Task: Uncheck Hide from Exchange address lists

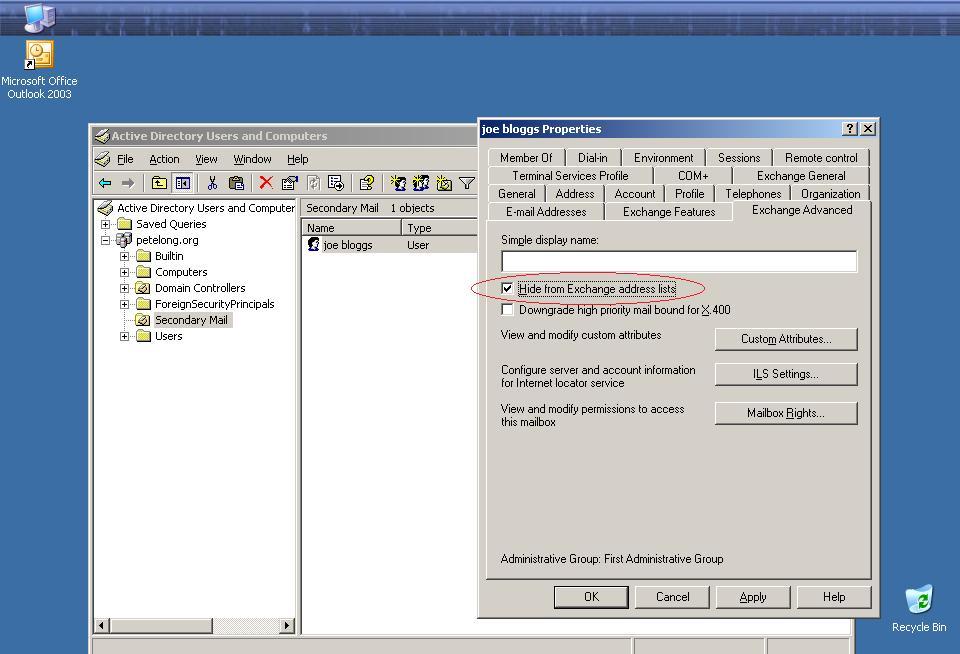Action: click(507, 288)
